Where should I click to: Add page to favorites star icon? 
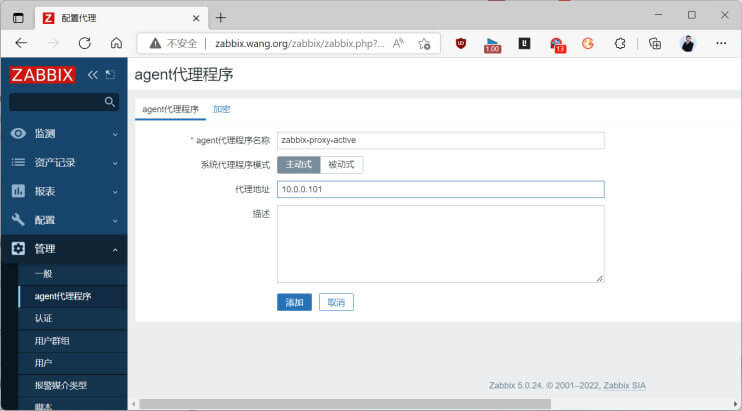coord(424,44)
